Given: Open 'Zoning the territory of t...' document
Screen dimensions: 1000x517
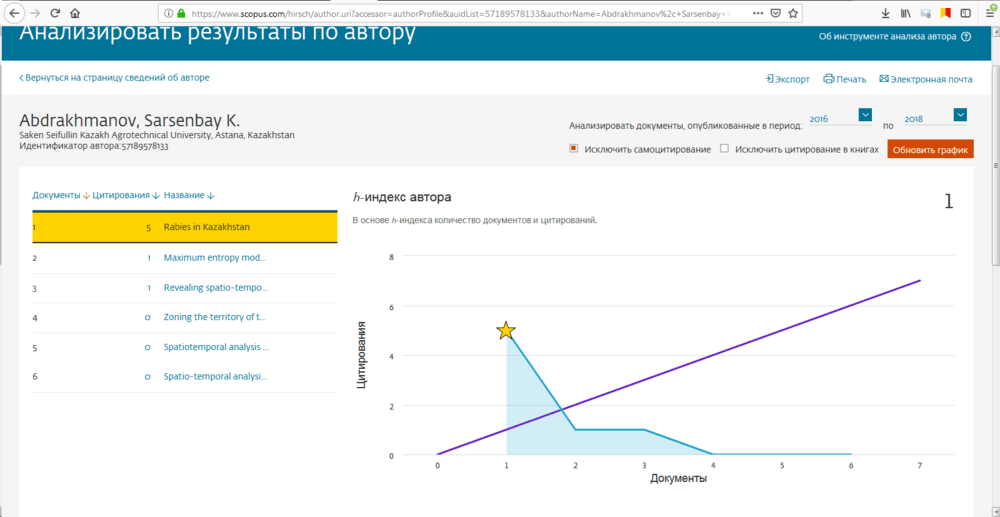Looking at the screenshot, I should [215, 317].
